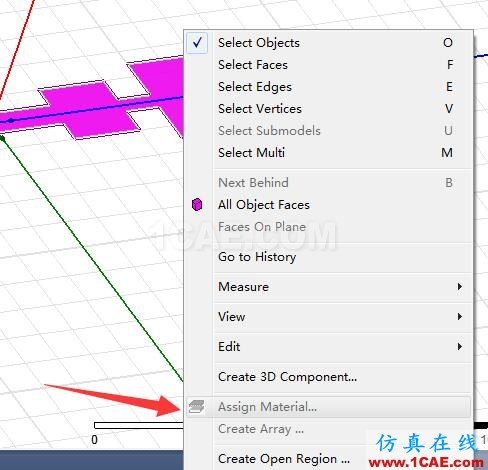The height and width of the screenshot is (470, 488).
Task: Expand the View submenu arrow
Action: pos(460,316)
